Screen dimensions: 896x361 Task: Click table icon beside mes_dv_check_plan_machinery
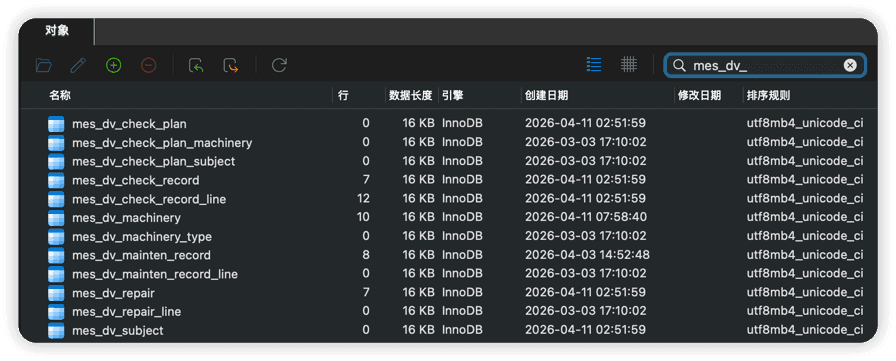(56, 143)
